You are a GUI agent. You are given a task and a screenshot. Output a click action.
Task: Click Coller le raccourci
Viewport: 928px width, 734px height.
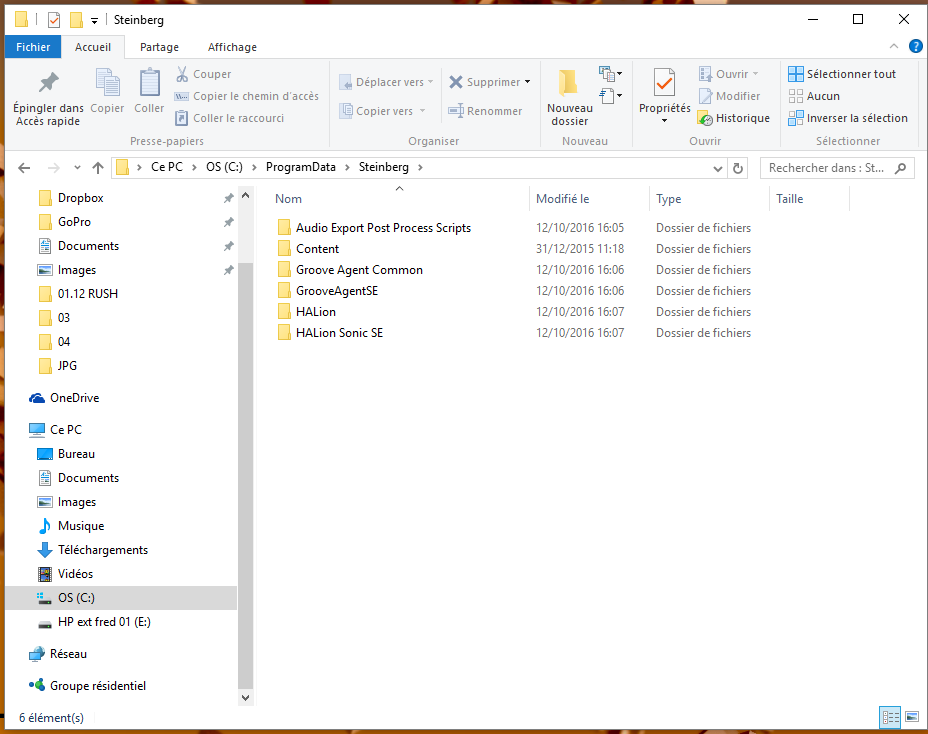[230, 118]
